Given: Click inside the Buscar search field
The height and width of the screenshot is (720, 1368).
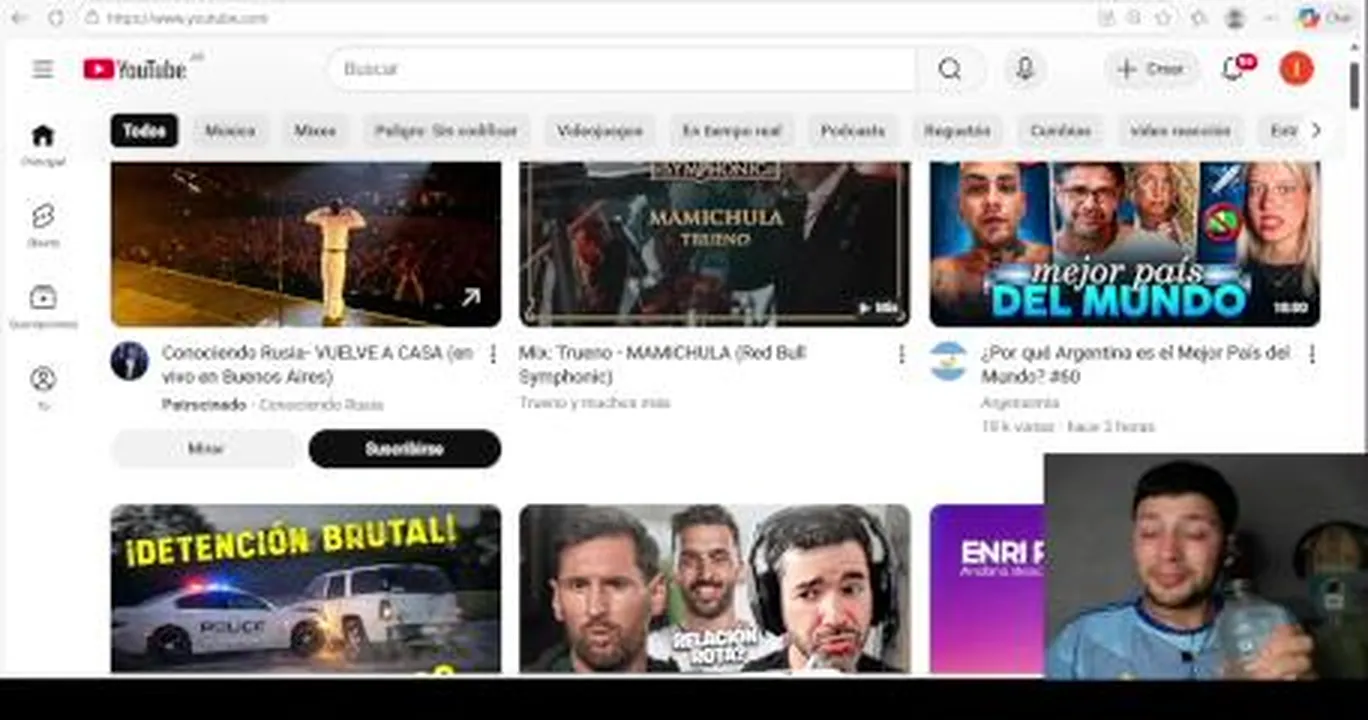Looking at the screenshot, I should 622,69.
